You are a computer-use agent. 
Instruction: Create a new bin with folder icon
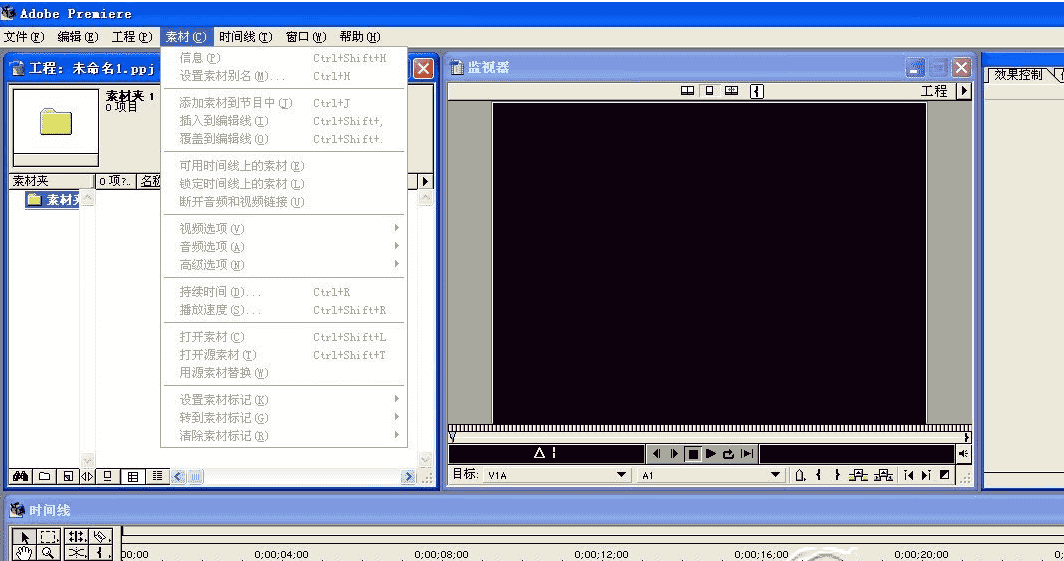pos(44,477)
